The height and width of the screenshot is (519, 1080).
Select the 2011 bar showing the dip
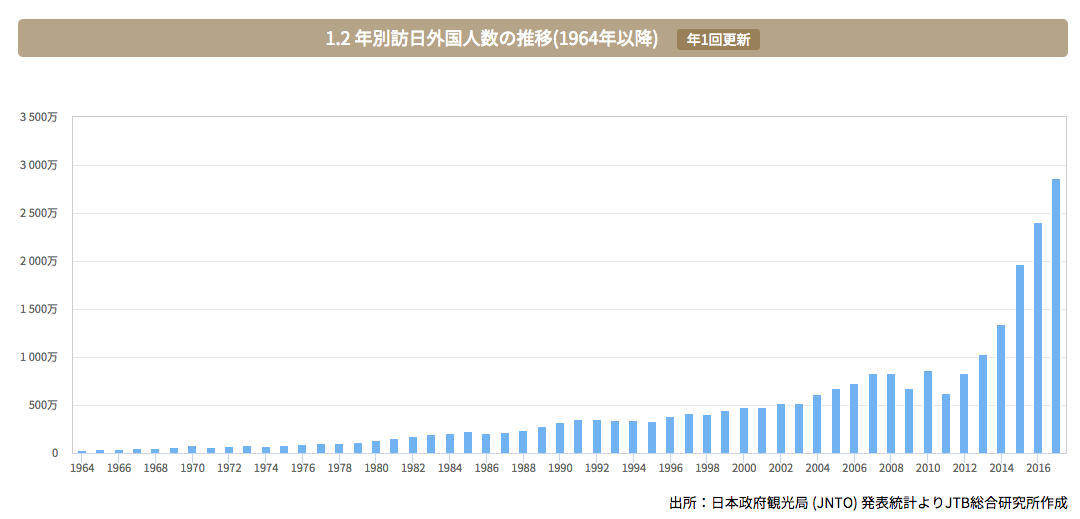[946, 424]
